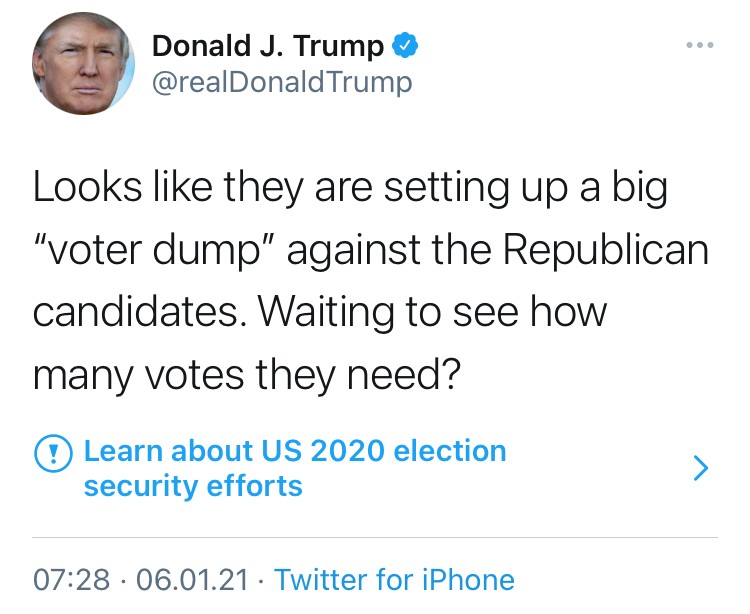Open the Twitter for iPhone source link
The width and height of the screenshot is (750, 614).
[394, 579]
